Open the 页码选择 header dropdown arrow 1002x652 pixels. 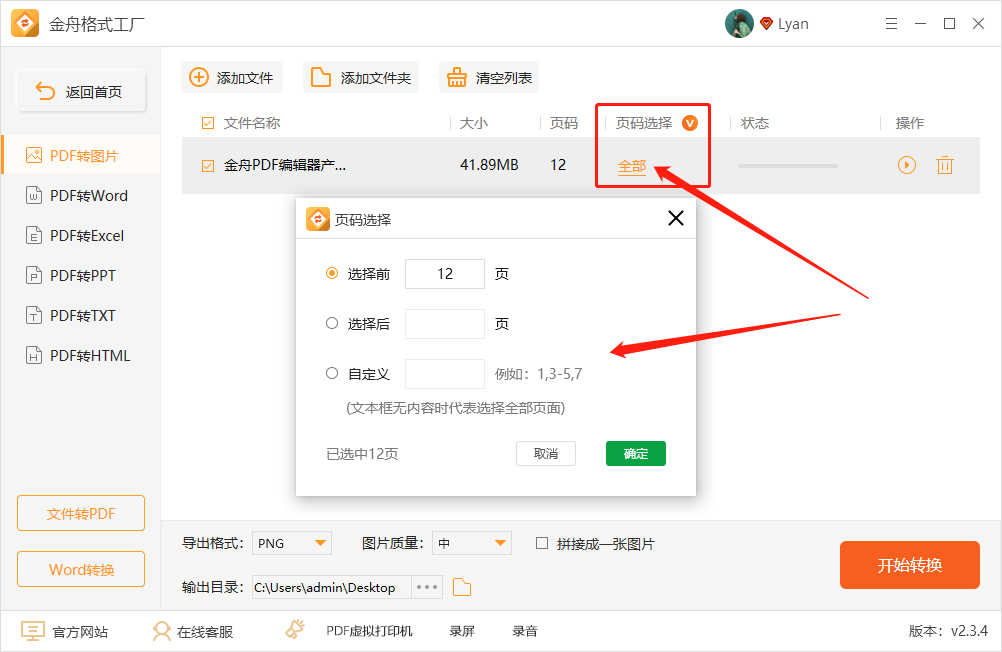689,123
